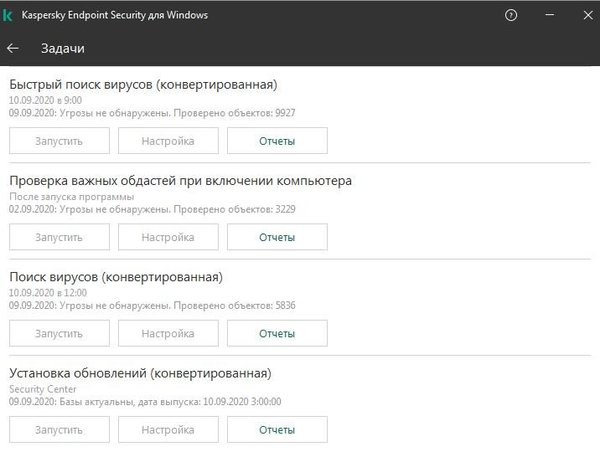Image resolution: width=600 pixels, height=452 pixels.
Task: View Отчеты for Быстрый поиск вирусов
Action: click(277, 141)
